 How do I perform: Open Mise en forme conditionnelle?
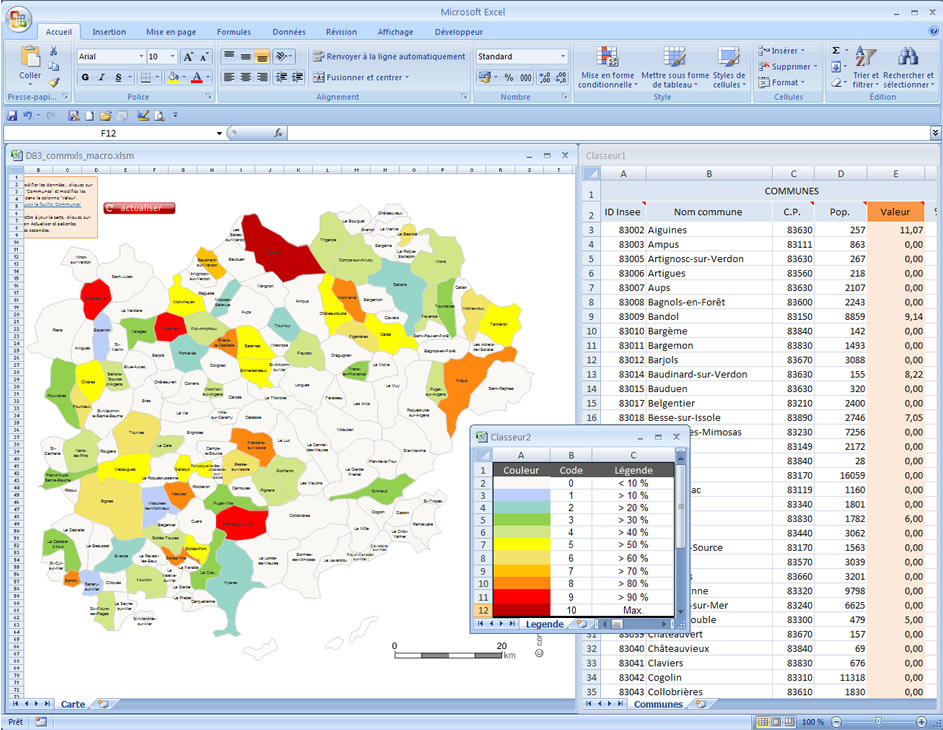click(607, 67)
